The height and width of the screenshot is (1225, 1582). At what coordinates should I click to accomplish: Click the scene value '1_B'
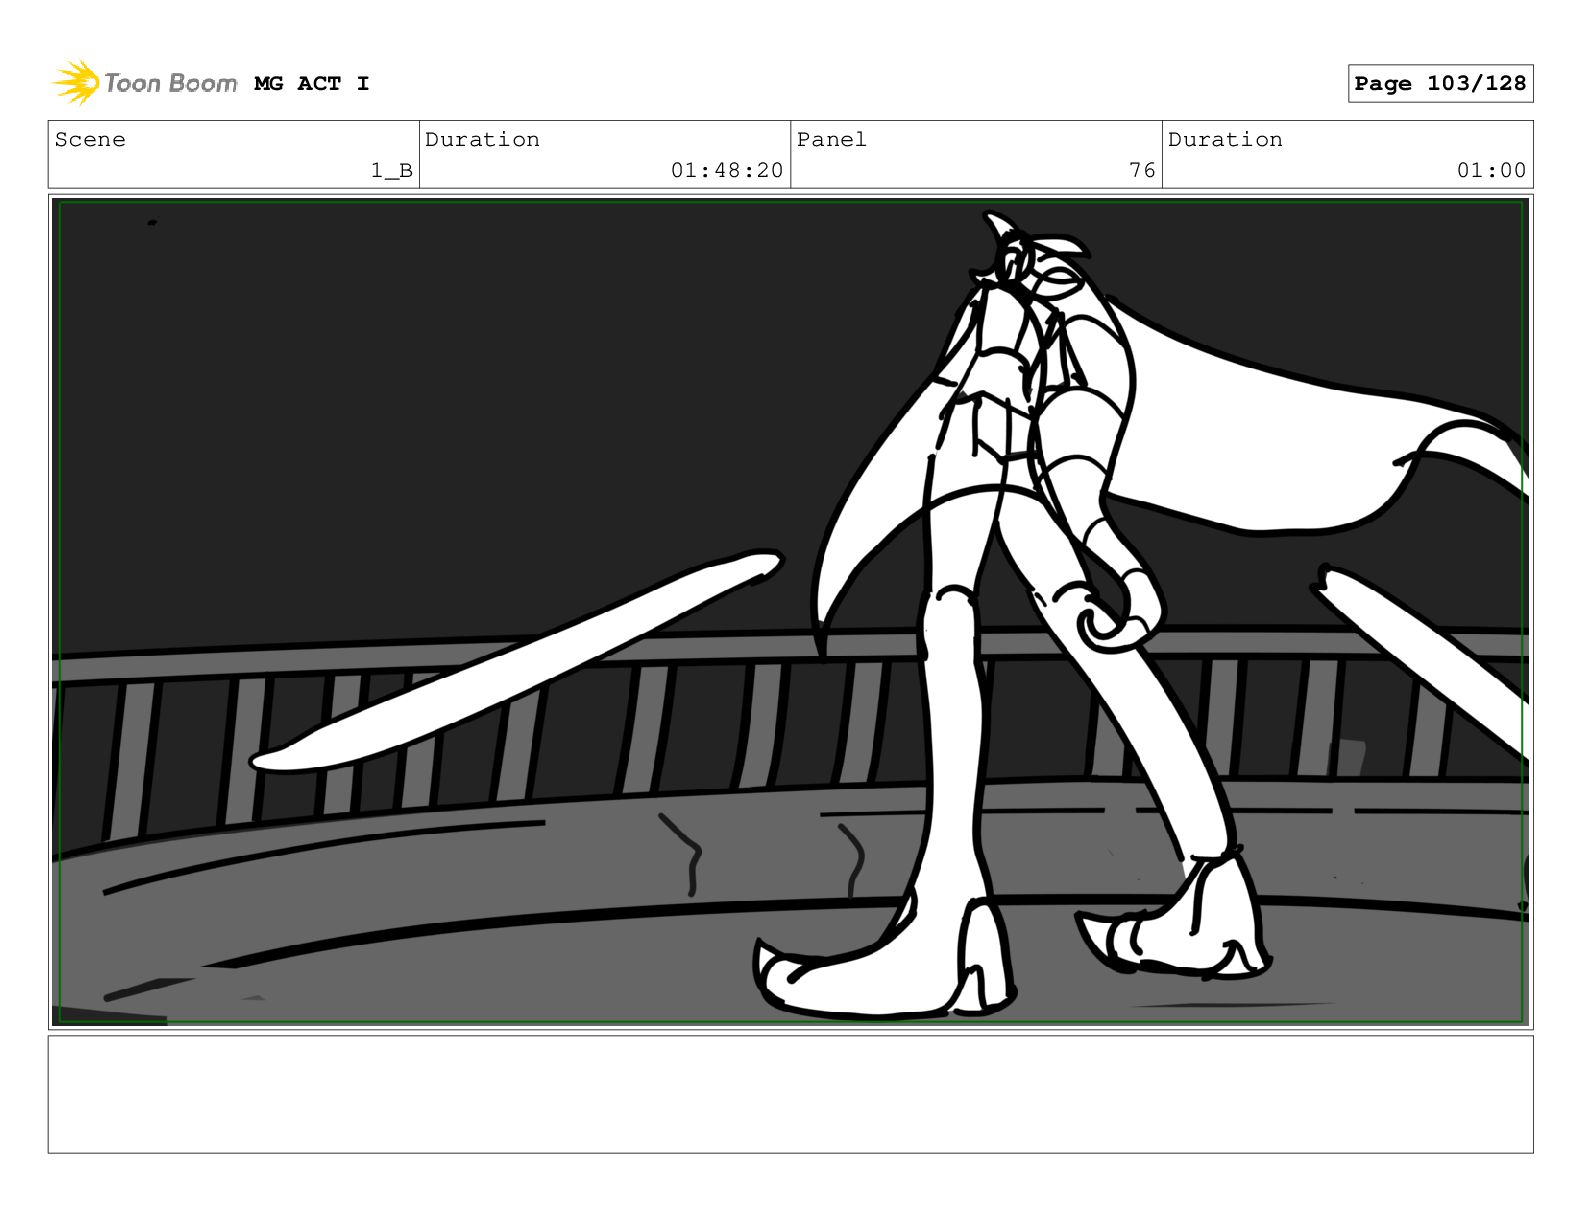click(392, 171)
